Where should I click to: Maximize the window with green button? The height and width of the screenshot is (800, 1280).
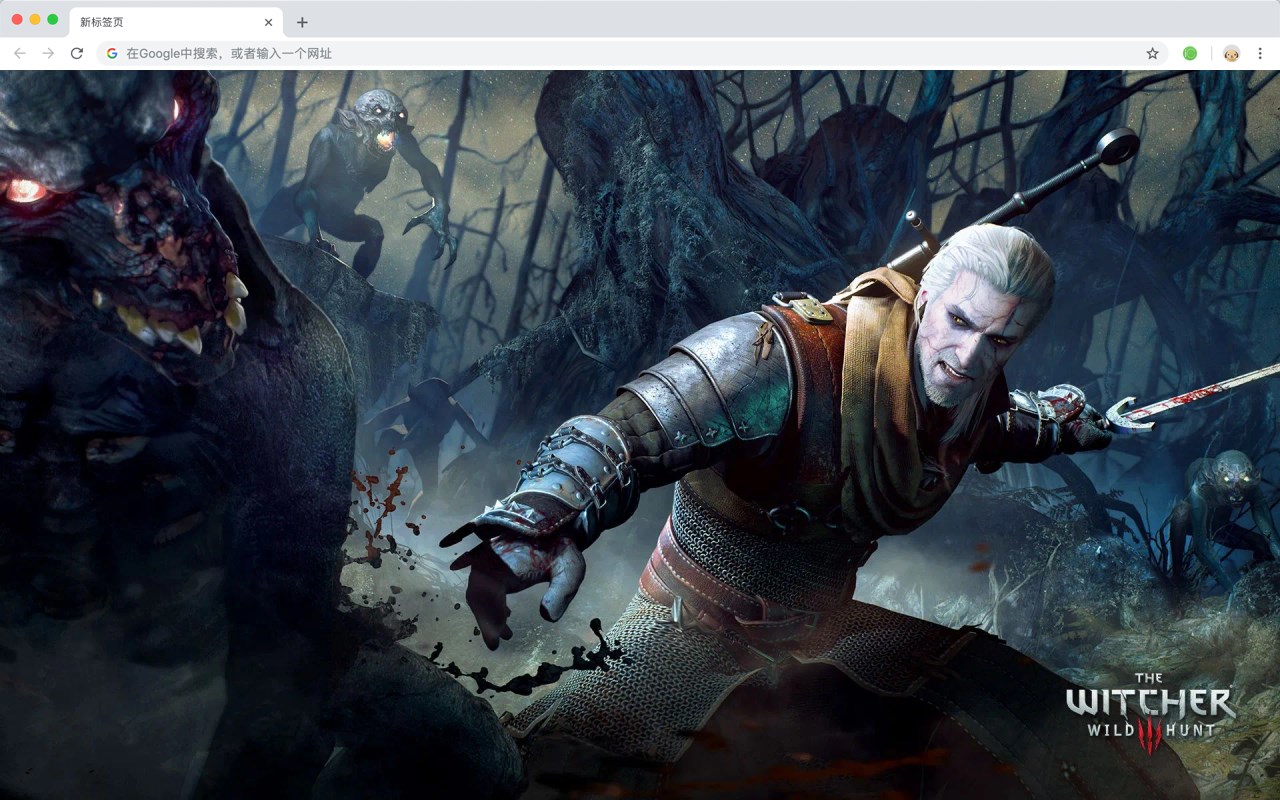tap(53, 19)
